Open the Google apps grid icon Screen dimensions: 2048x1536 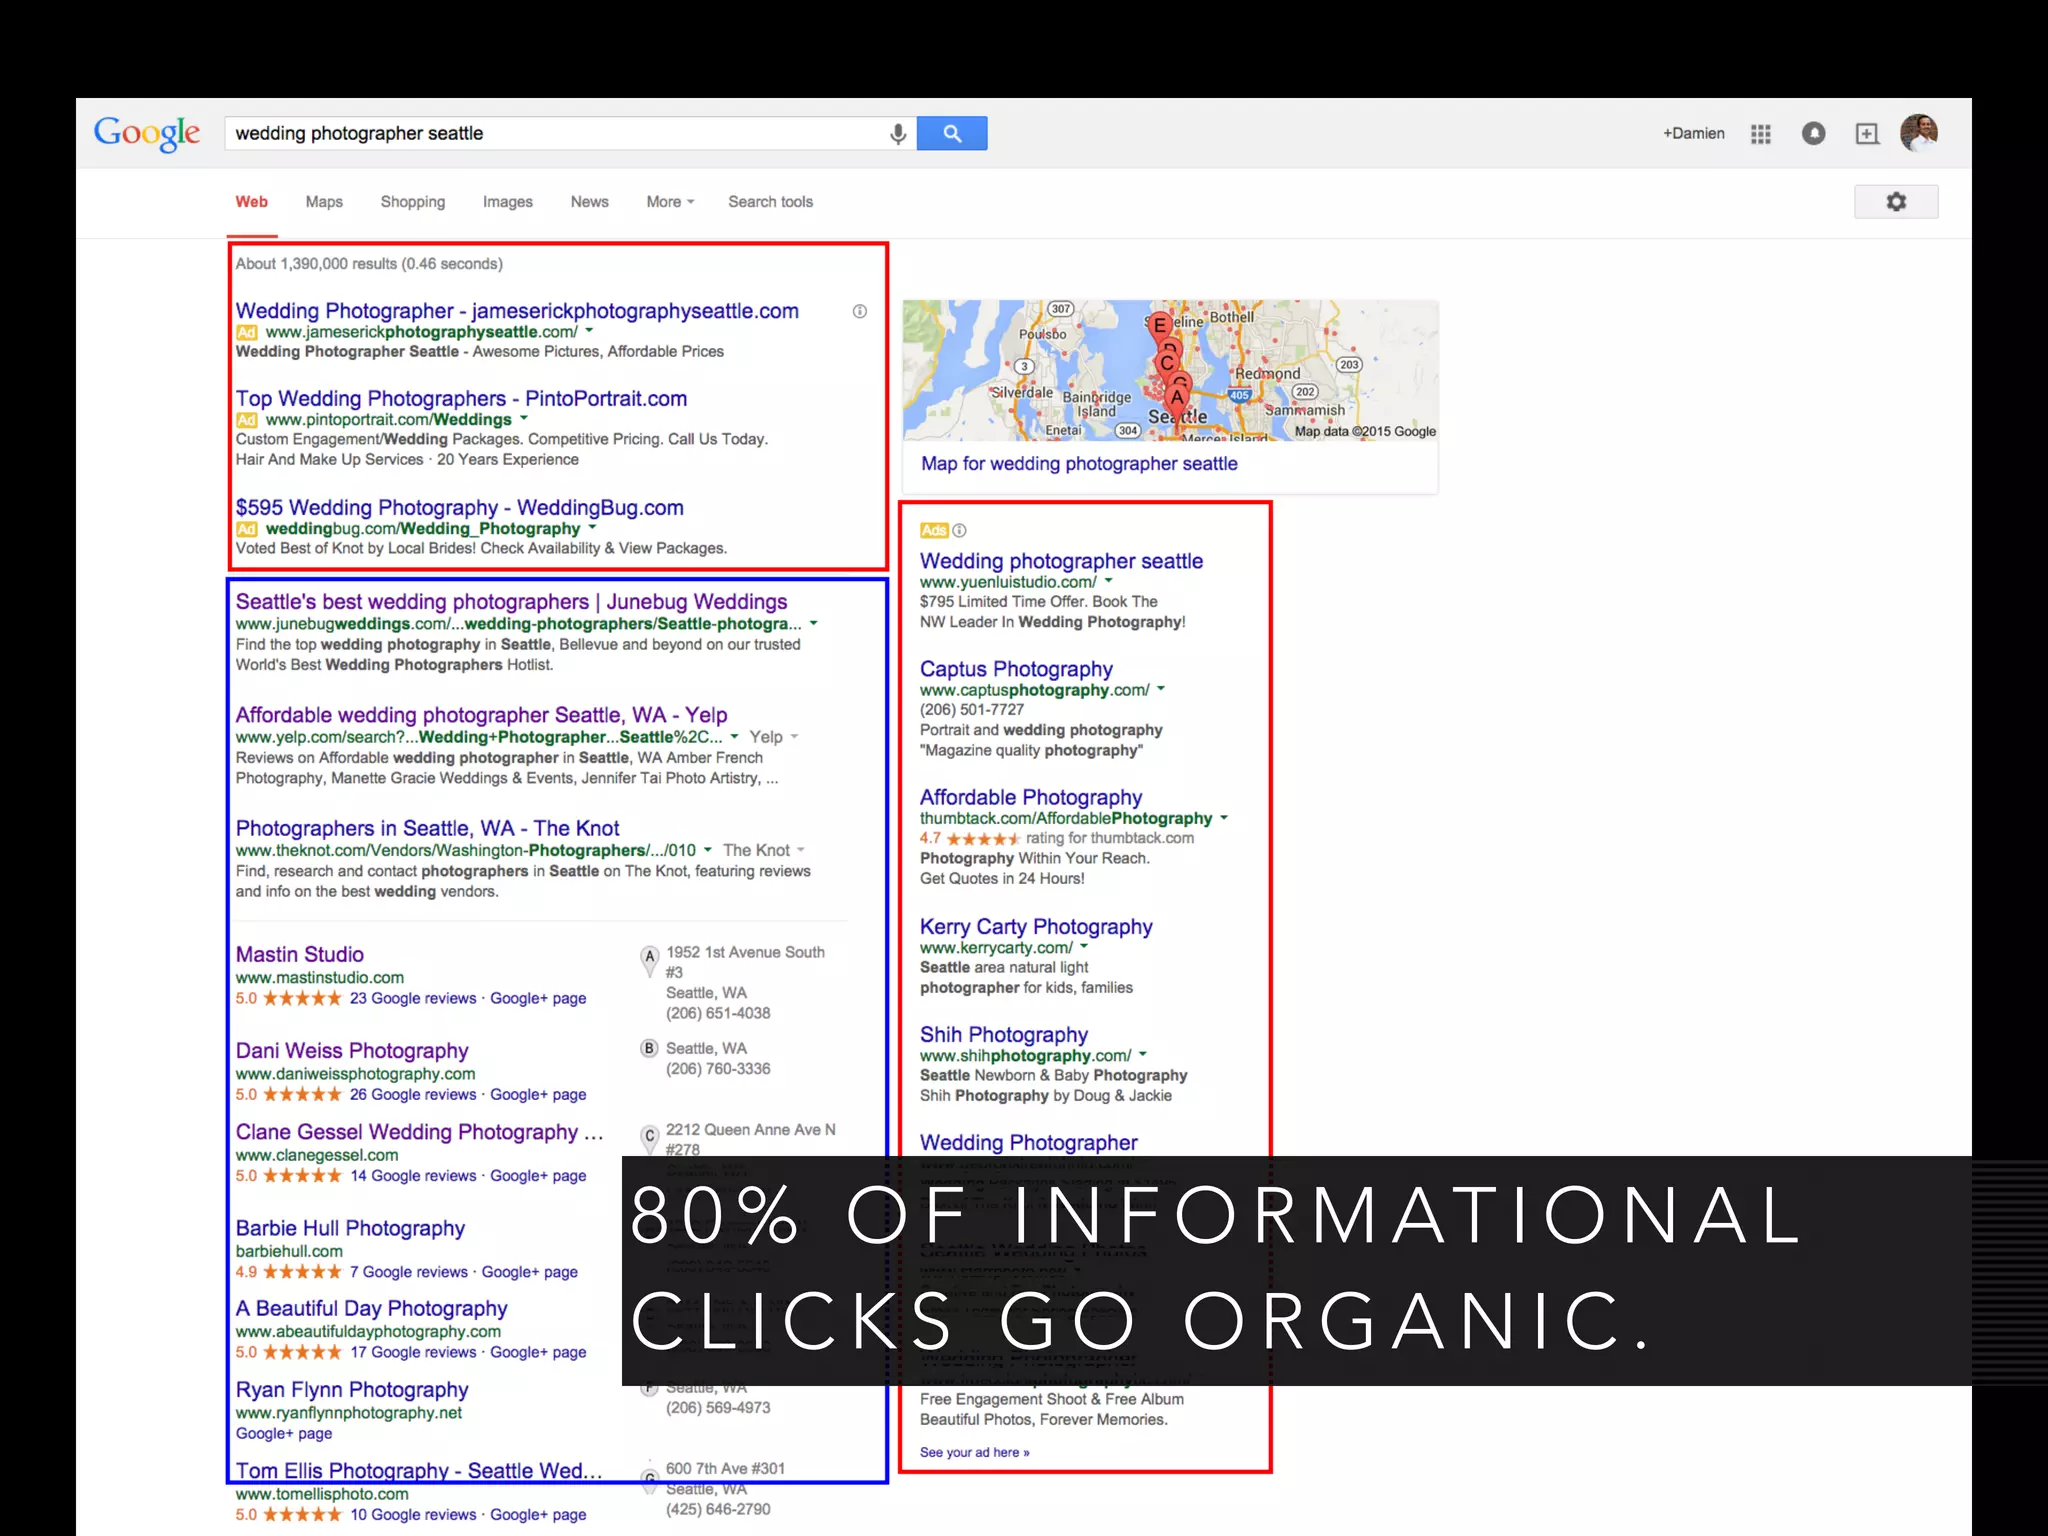click(x=1761, y=134)
